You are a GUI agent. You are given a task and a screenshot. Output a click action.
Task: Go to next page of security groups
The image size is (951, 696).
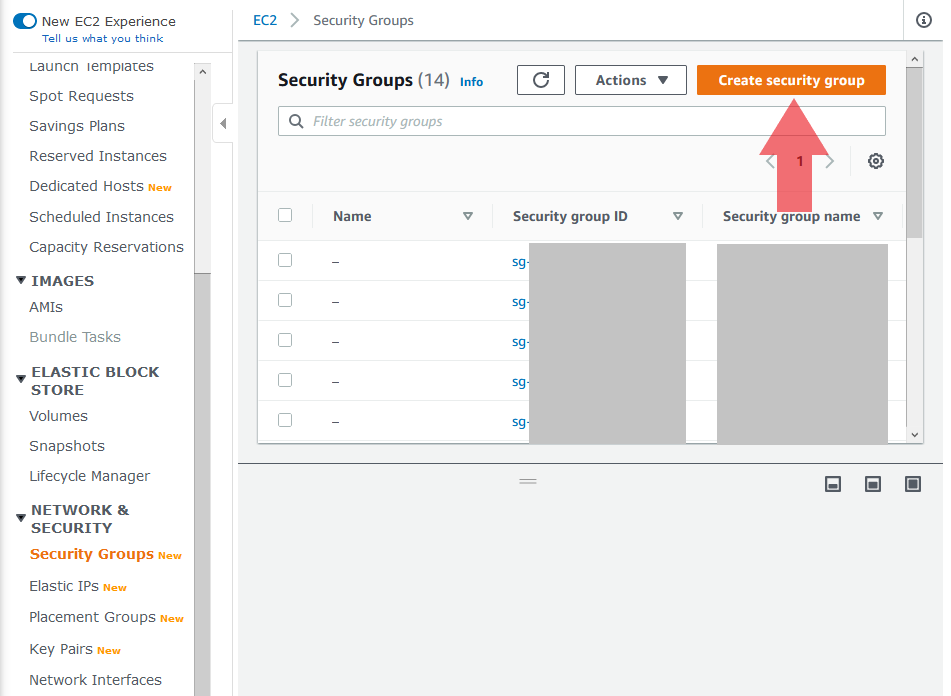(830, 161)
